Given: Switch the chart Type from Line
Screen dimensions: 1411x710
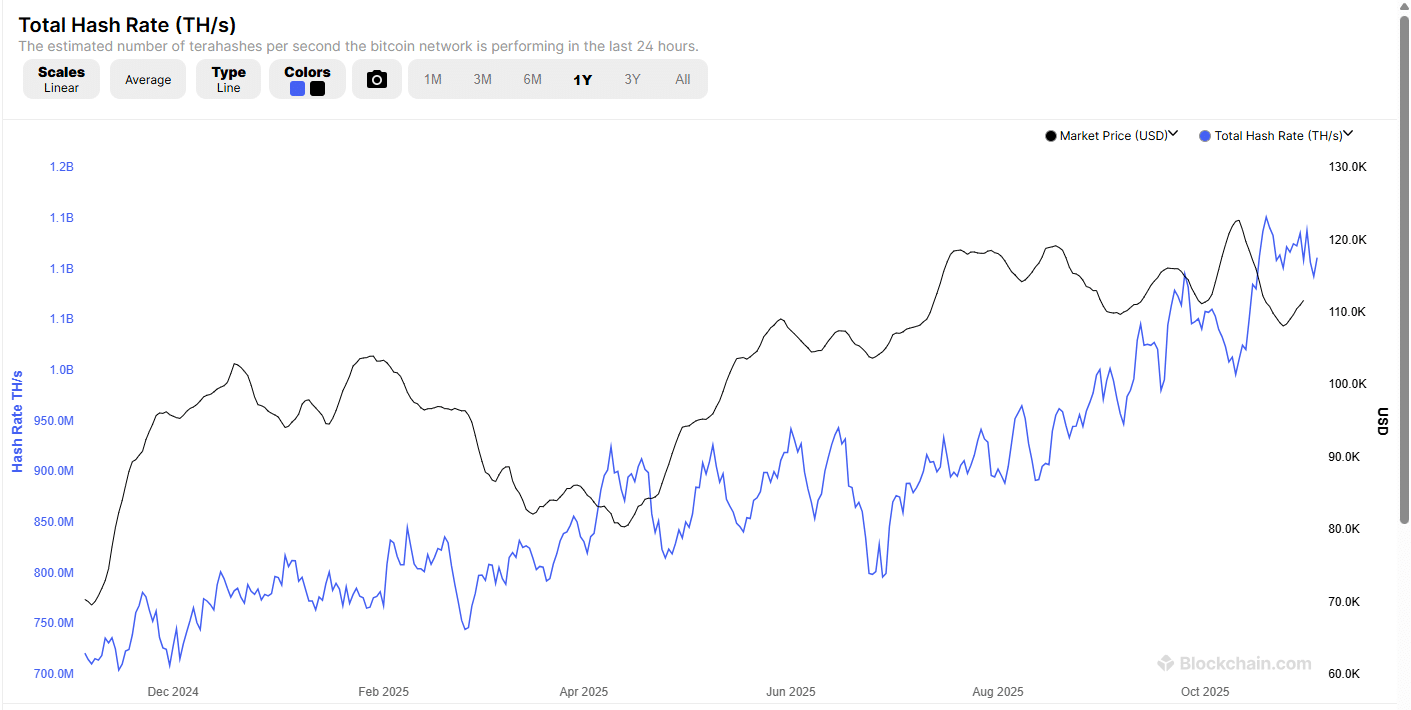Looking at the screenshot, I should [229, 79].
